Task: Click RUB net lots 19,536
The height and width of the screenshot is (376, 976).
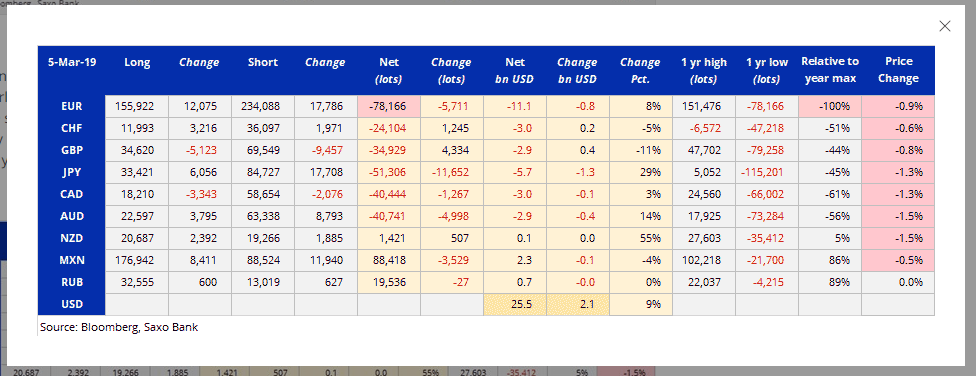Action: coord(389,282)
